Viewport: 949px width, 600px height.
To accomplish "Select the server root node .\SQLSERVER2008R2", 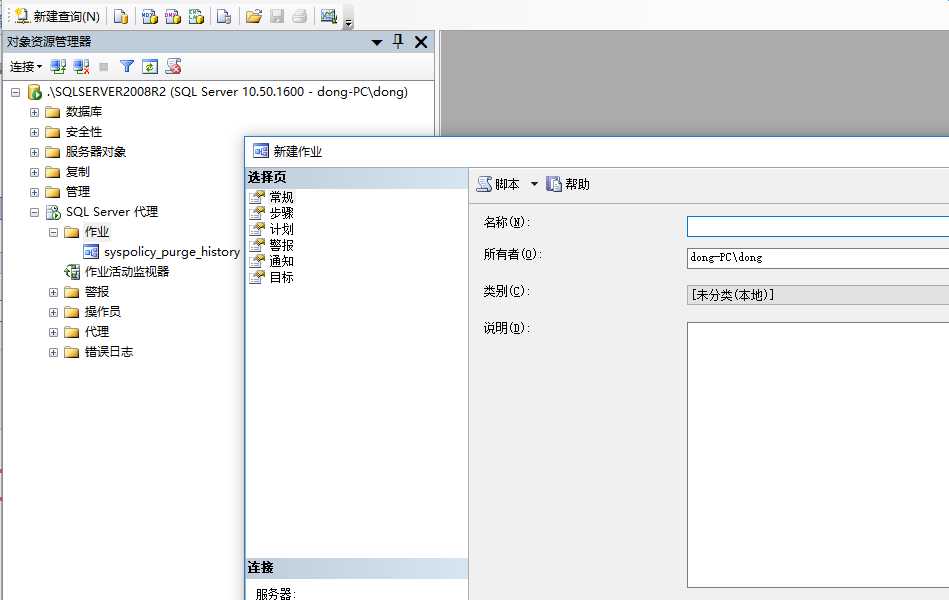I will point(227,92).
